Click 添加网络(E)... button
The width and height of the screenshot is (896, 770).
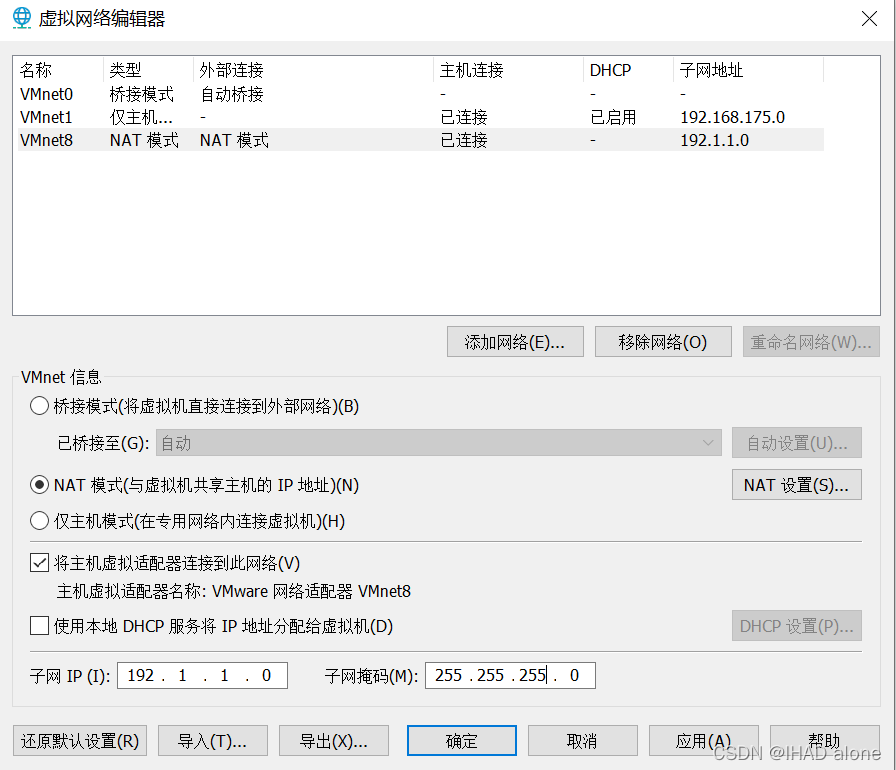(515, 342)
